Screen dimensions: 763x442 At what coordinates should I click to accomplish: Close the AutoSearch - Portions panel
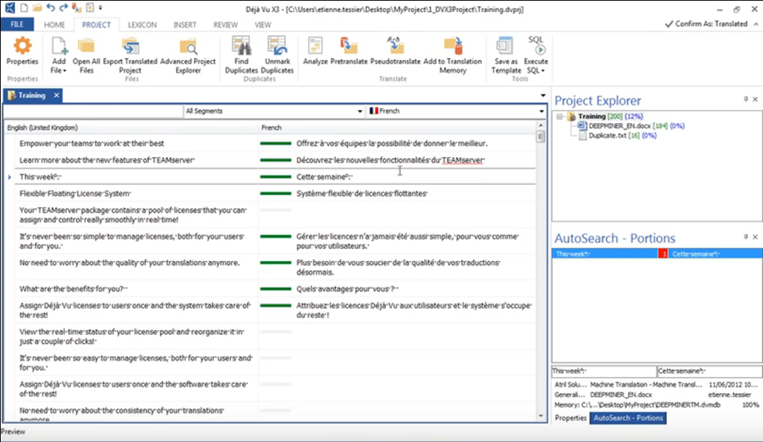(755, 237)
